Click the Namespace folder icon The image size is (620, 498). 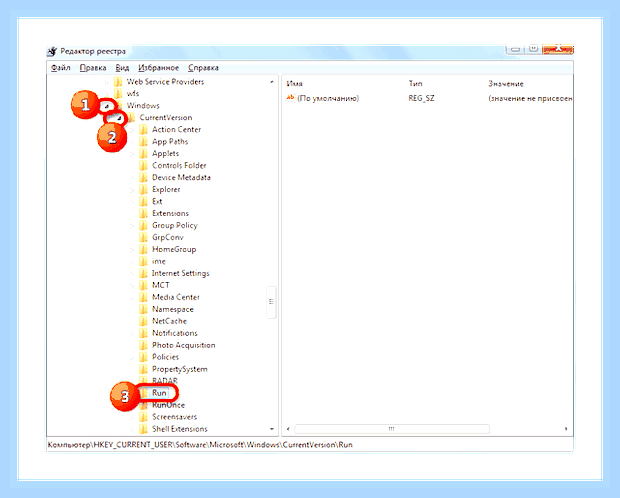tap(143, 309)
